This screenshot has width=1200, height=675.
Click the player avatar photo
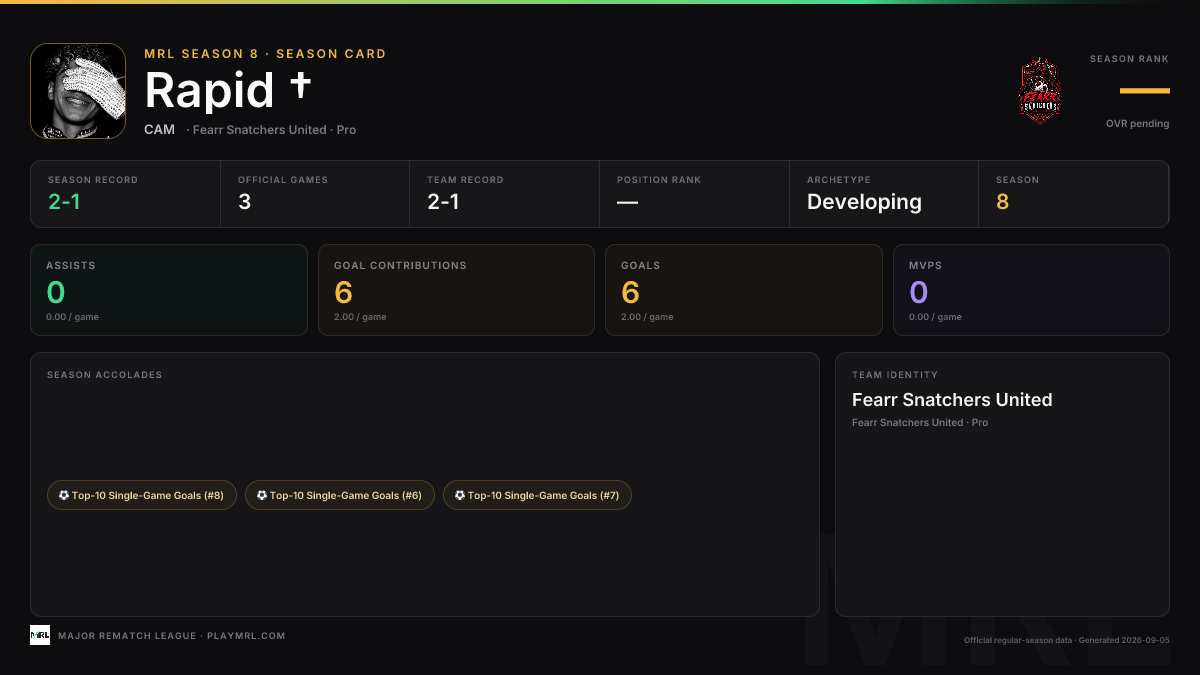(x=78, y=91)
